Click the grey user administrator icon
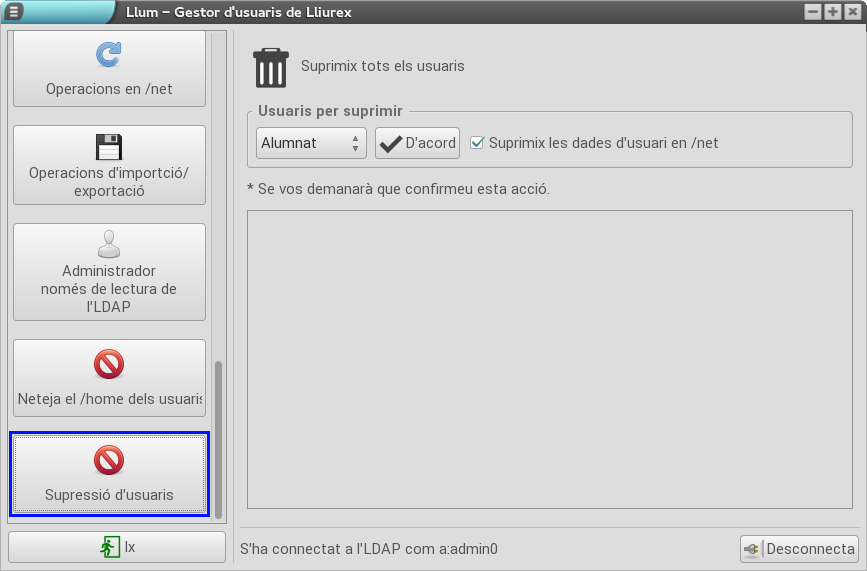 [x=108, y=244]
